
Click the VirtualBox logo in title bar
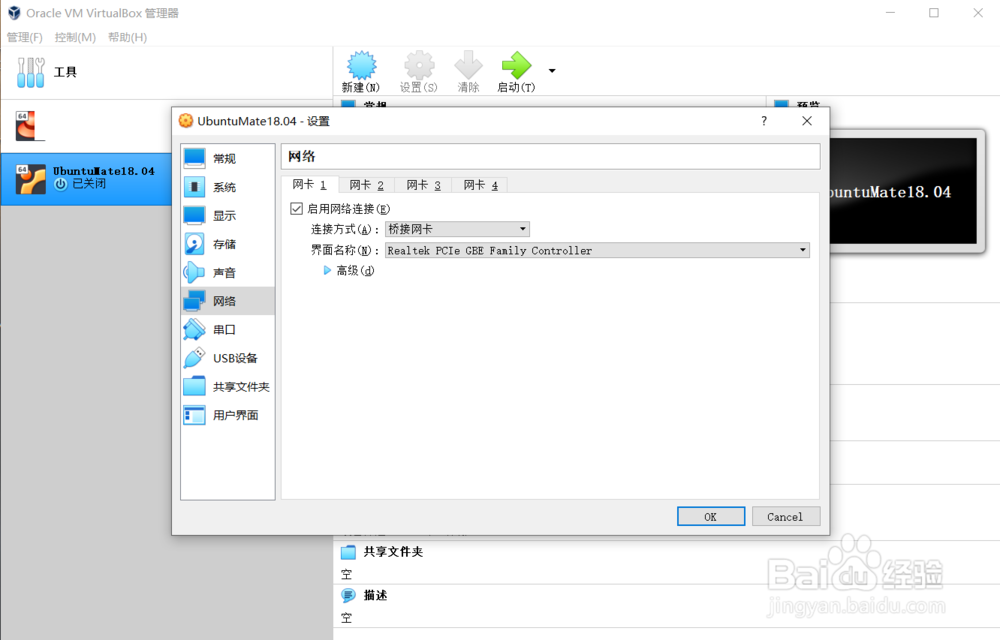click(14, 13)
